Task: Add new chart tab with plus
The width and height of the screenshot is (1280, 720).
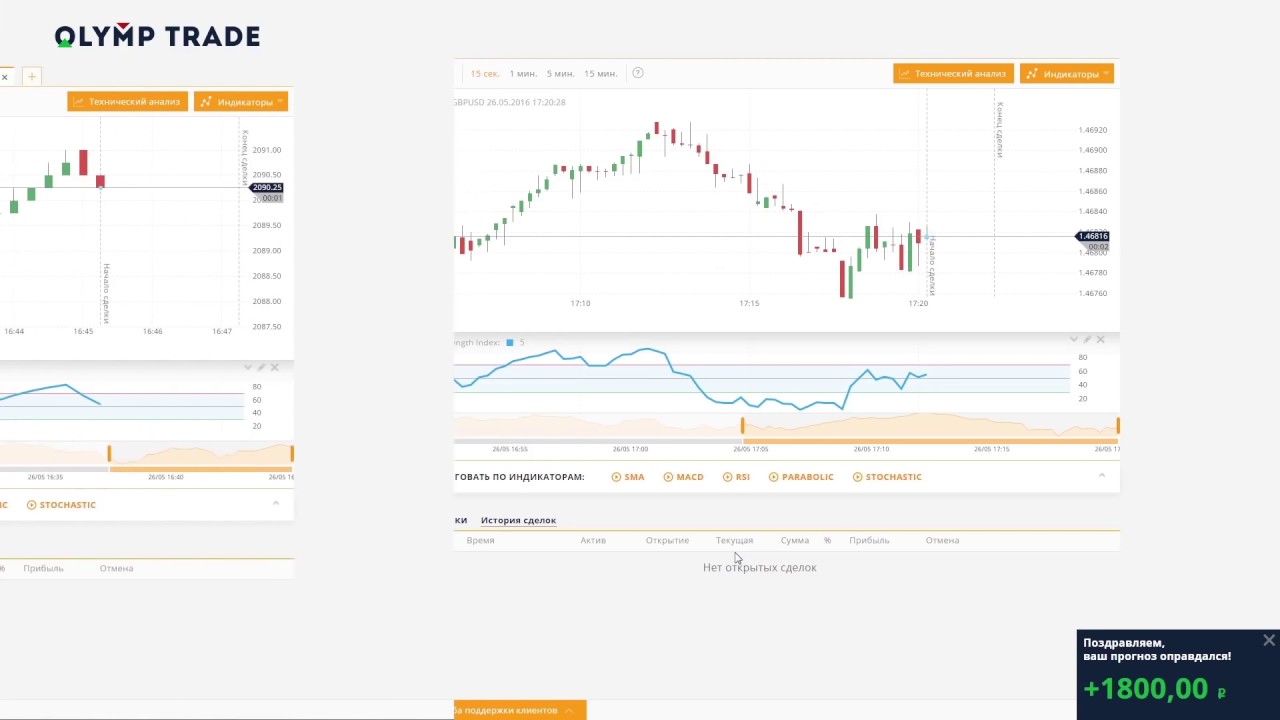Action: (32, 77)
